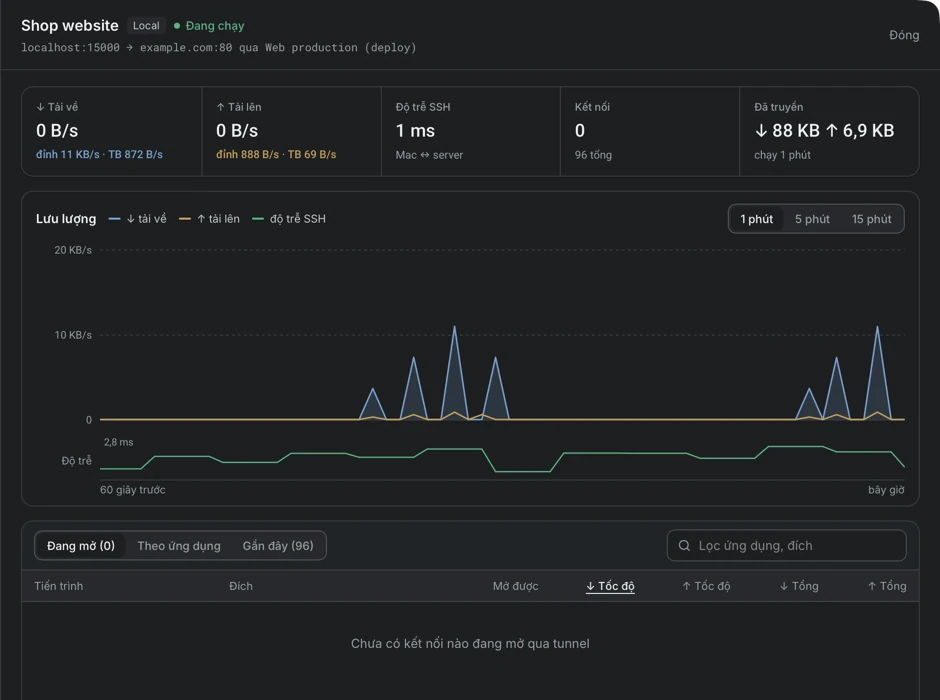Image resolution: width=940 pixels, height=700 pixels.
Task: Click the download arrow in Đã truyền card
Action: click(x=761, y=130)
